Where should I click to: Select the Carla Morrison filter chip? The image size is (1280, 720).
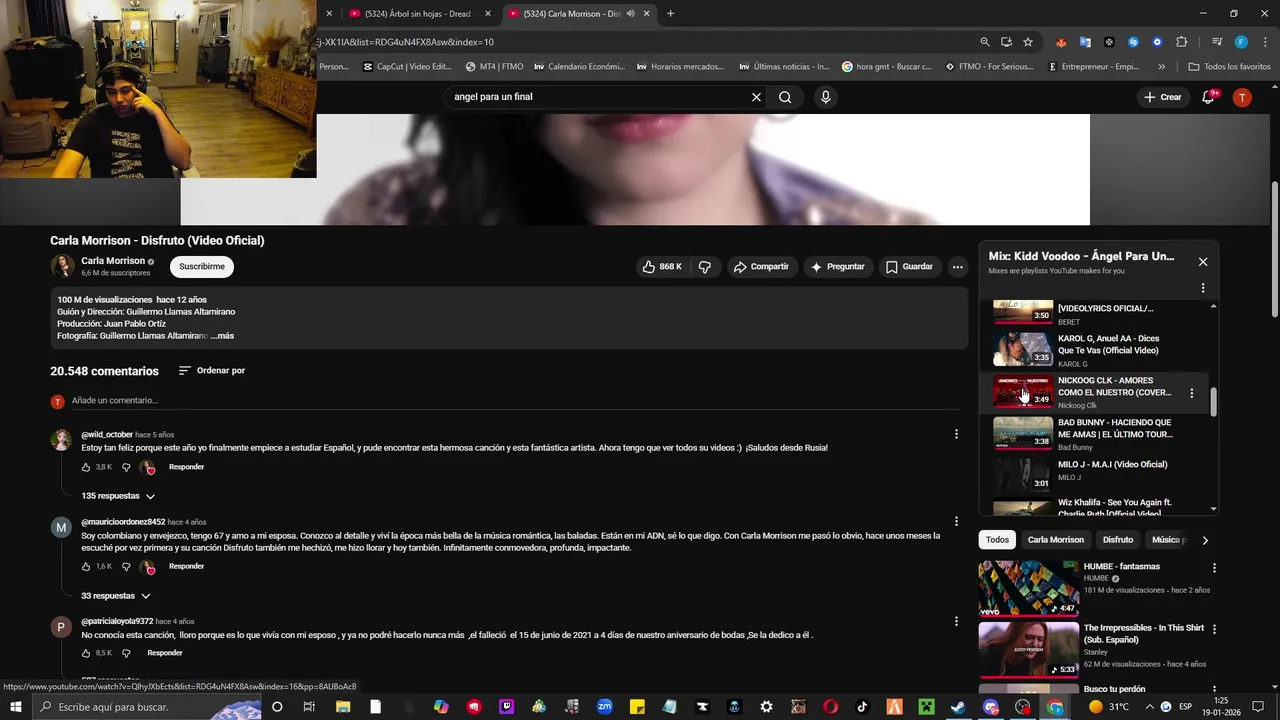[x=1056, y=540]
